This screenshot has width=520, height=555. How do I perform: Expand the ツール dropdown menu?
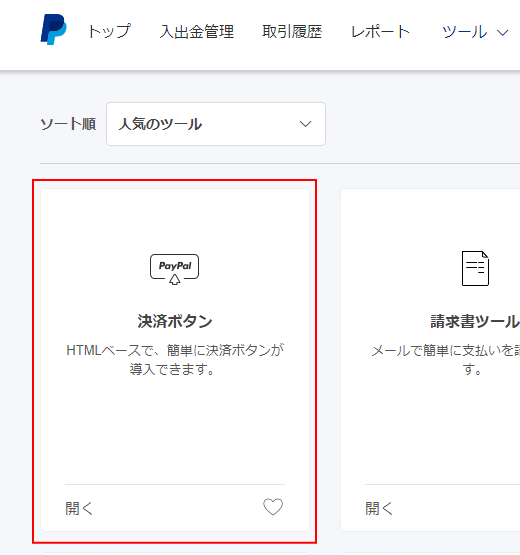475,32
